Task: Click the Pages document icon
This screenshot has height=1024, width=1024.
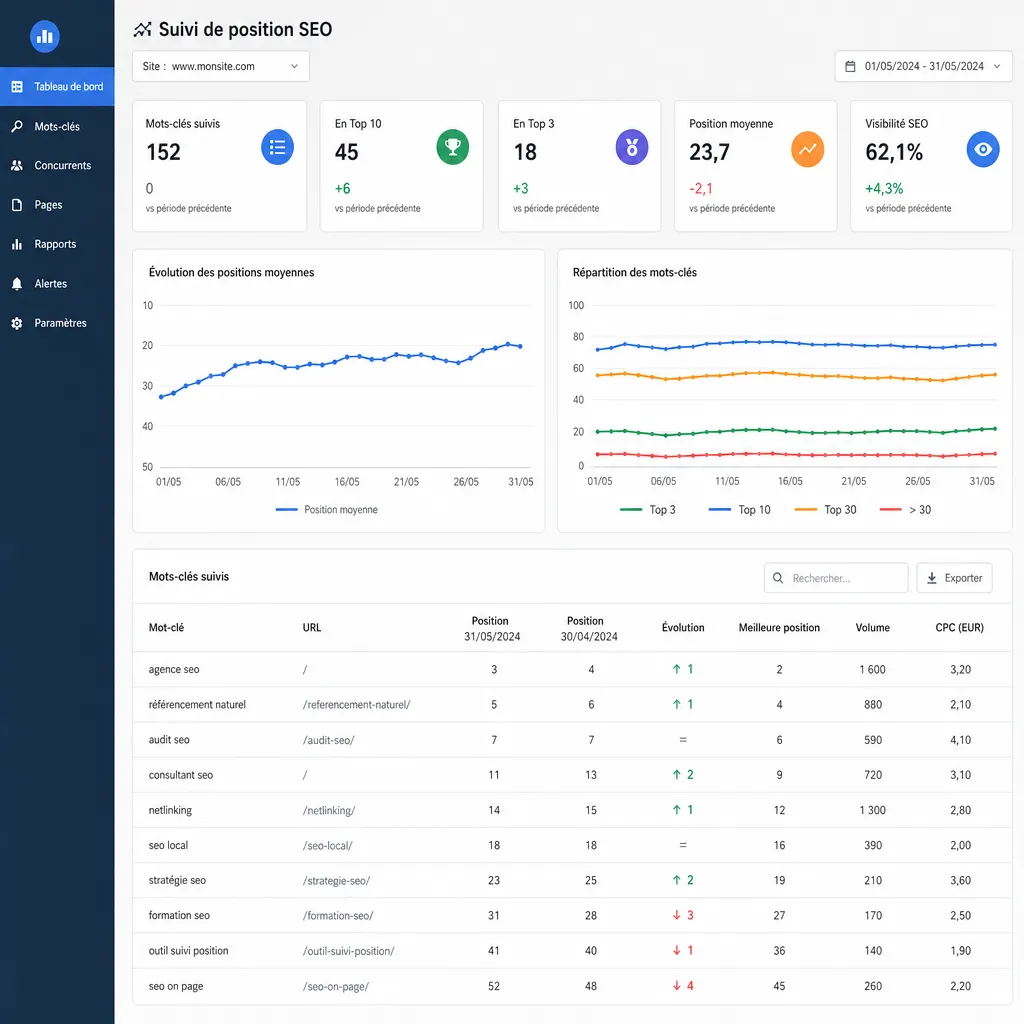Action: (x=17, y=204)
